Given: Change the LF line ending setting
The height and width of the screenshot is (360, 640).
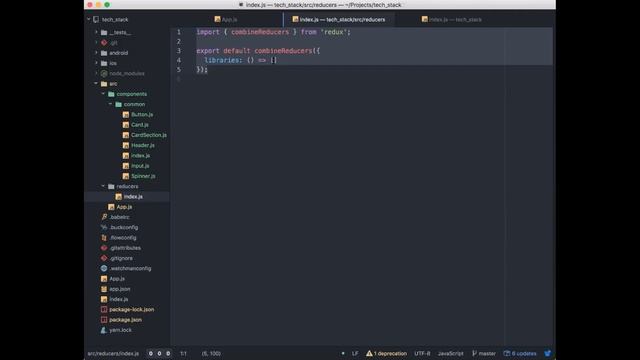Looking at the screenshot, I should [355, 353].
